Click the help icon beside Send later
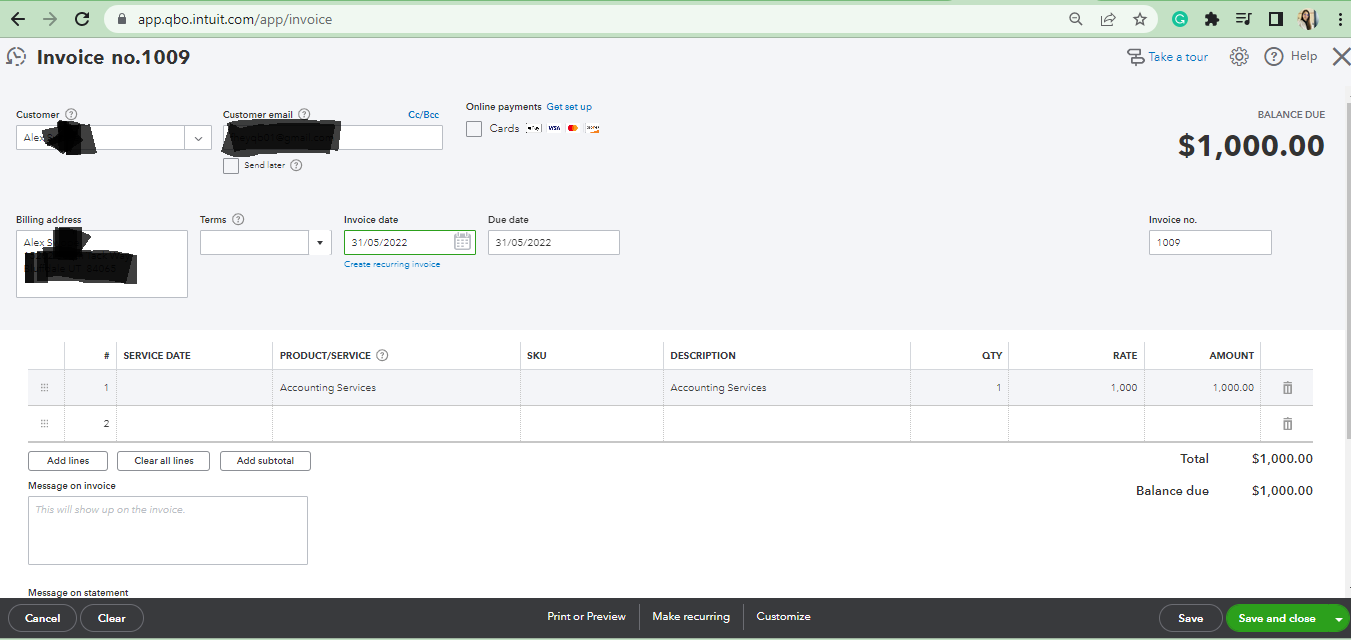The width and height of the screenshot is (1351, 640). coord(296,166)
